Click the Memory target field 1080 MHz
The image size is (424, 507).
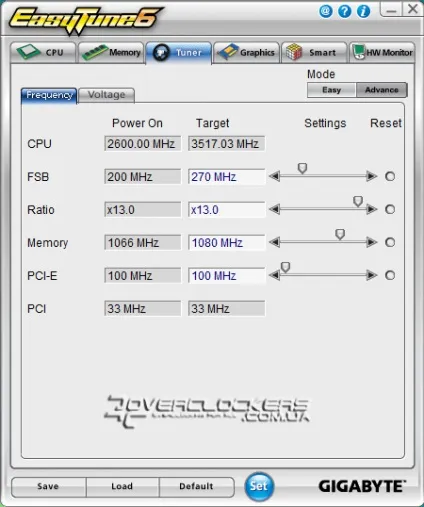click(227, 243)
